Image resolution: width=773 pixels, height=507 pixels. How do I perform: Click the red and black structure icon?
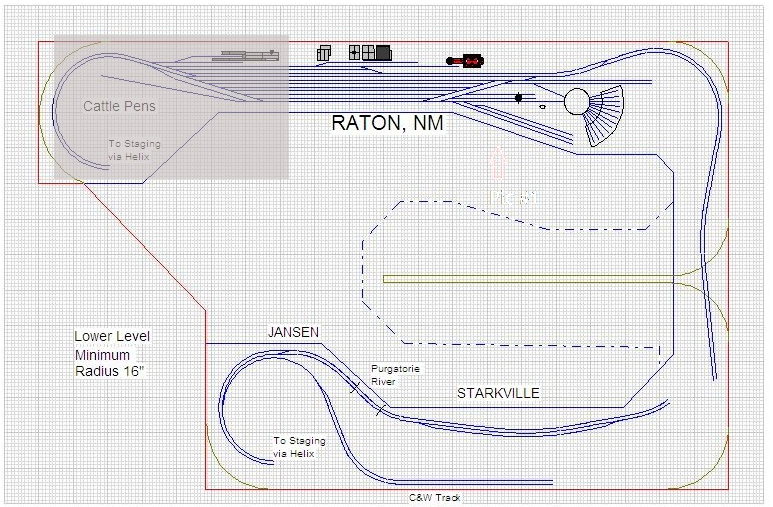pos(466,61)
